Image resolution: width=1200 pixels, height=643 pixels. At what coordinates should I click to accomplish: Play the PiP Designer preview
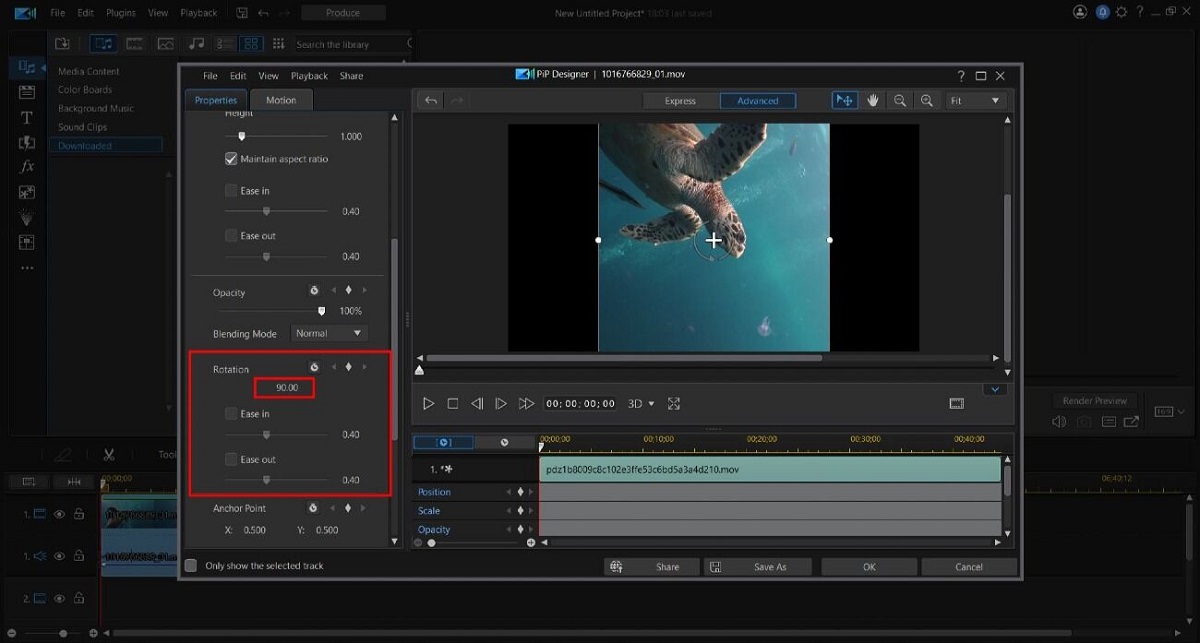pyautogui.click(x=428, y=403)
